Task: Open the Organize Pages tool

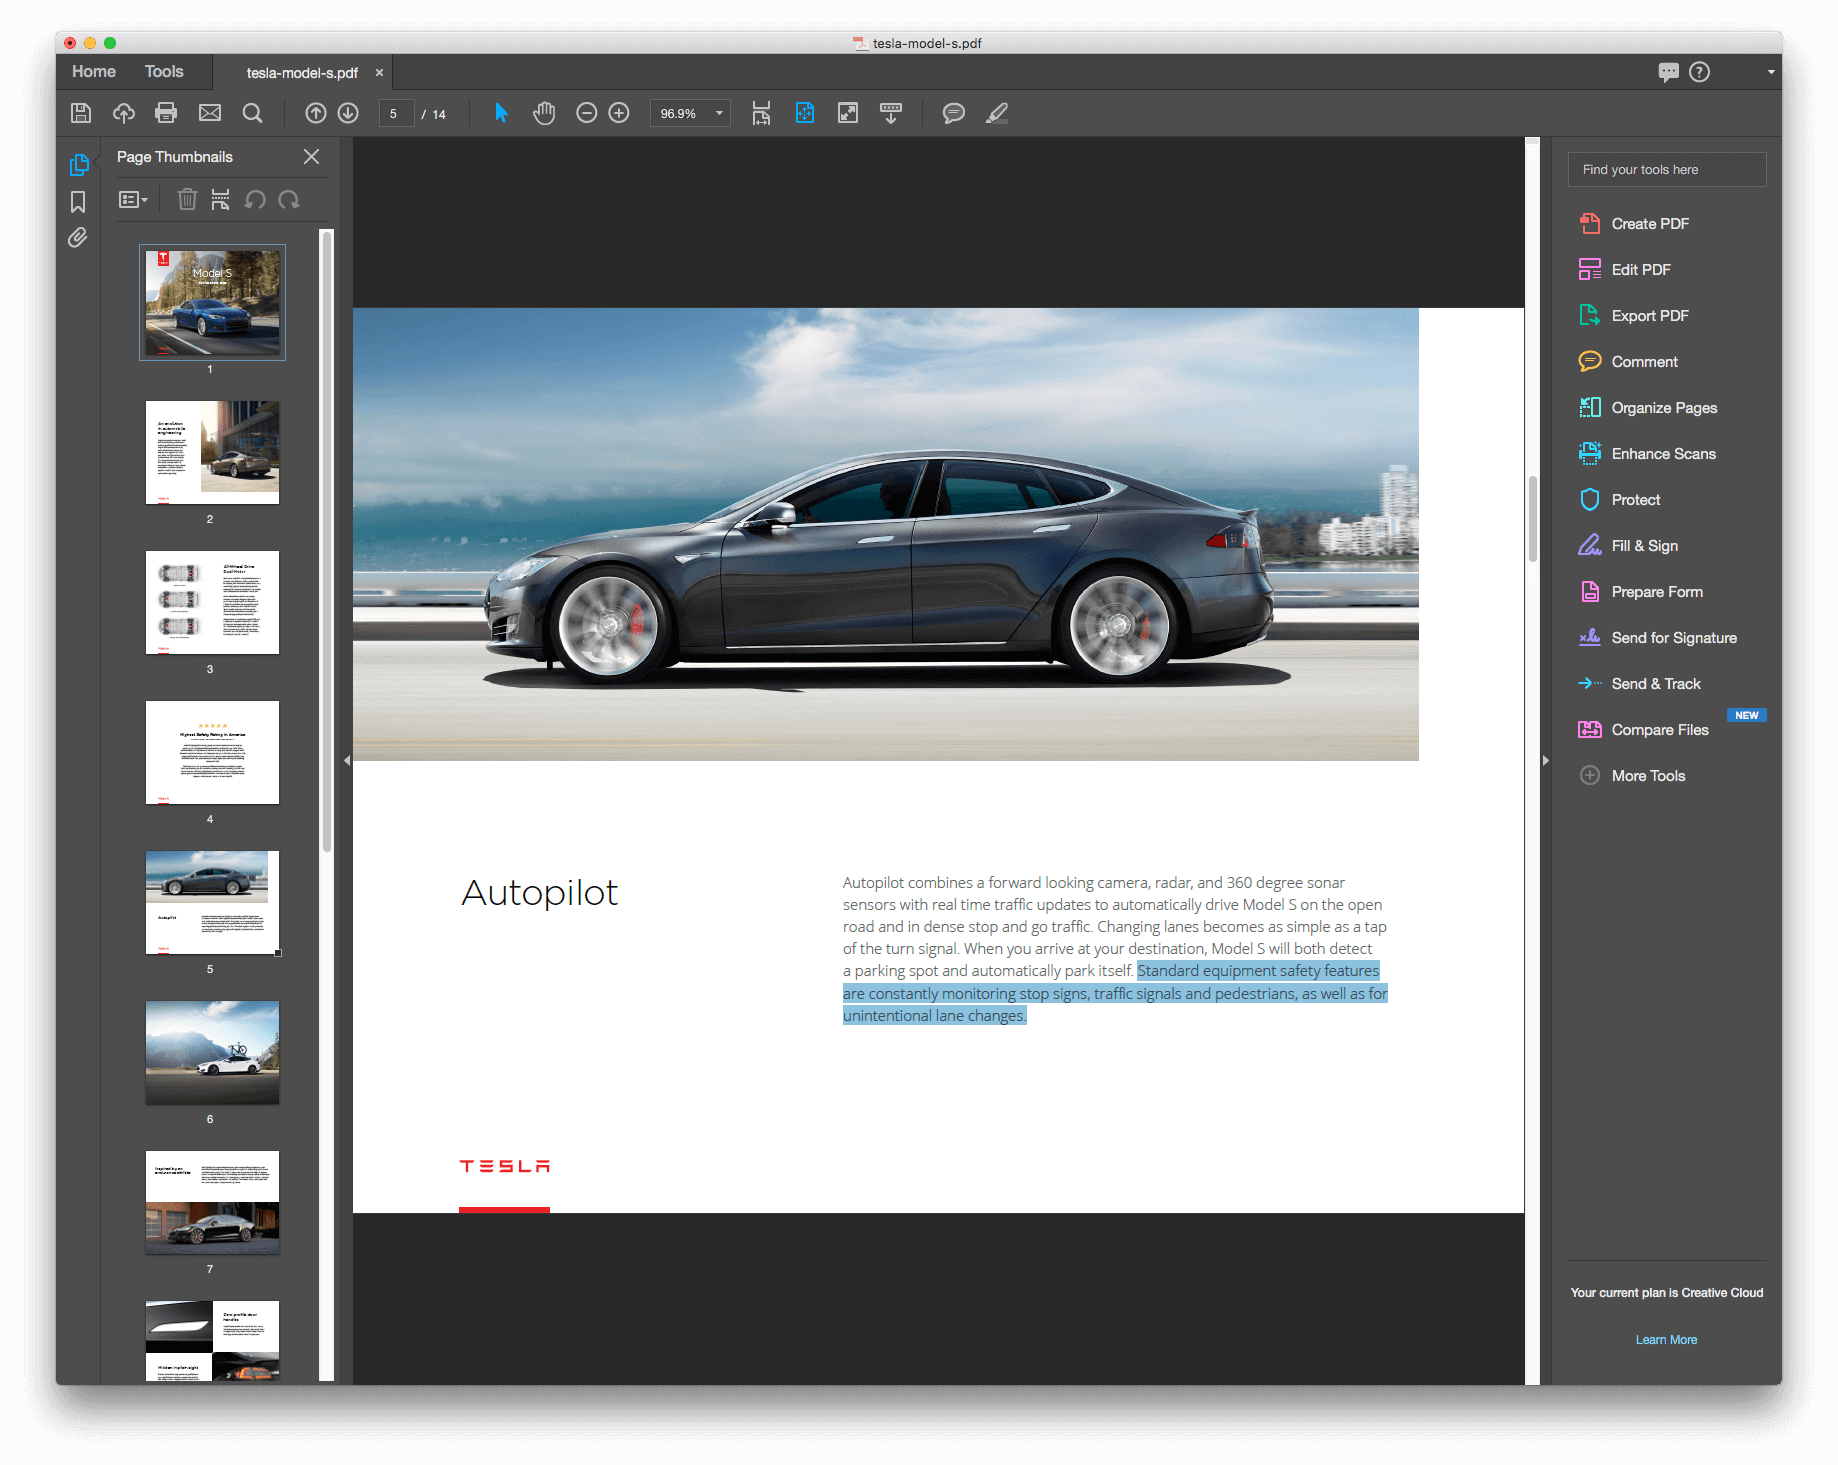Action: point(1648,408)
